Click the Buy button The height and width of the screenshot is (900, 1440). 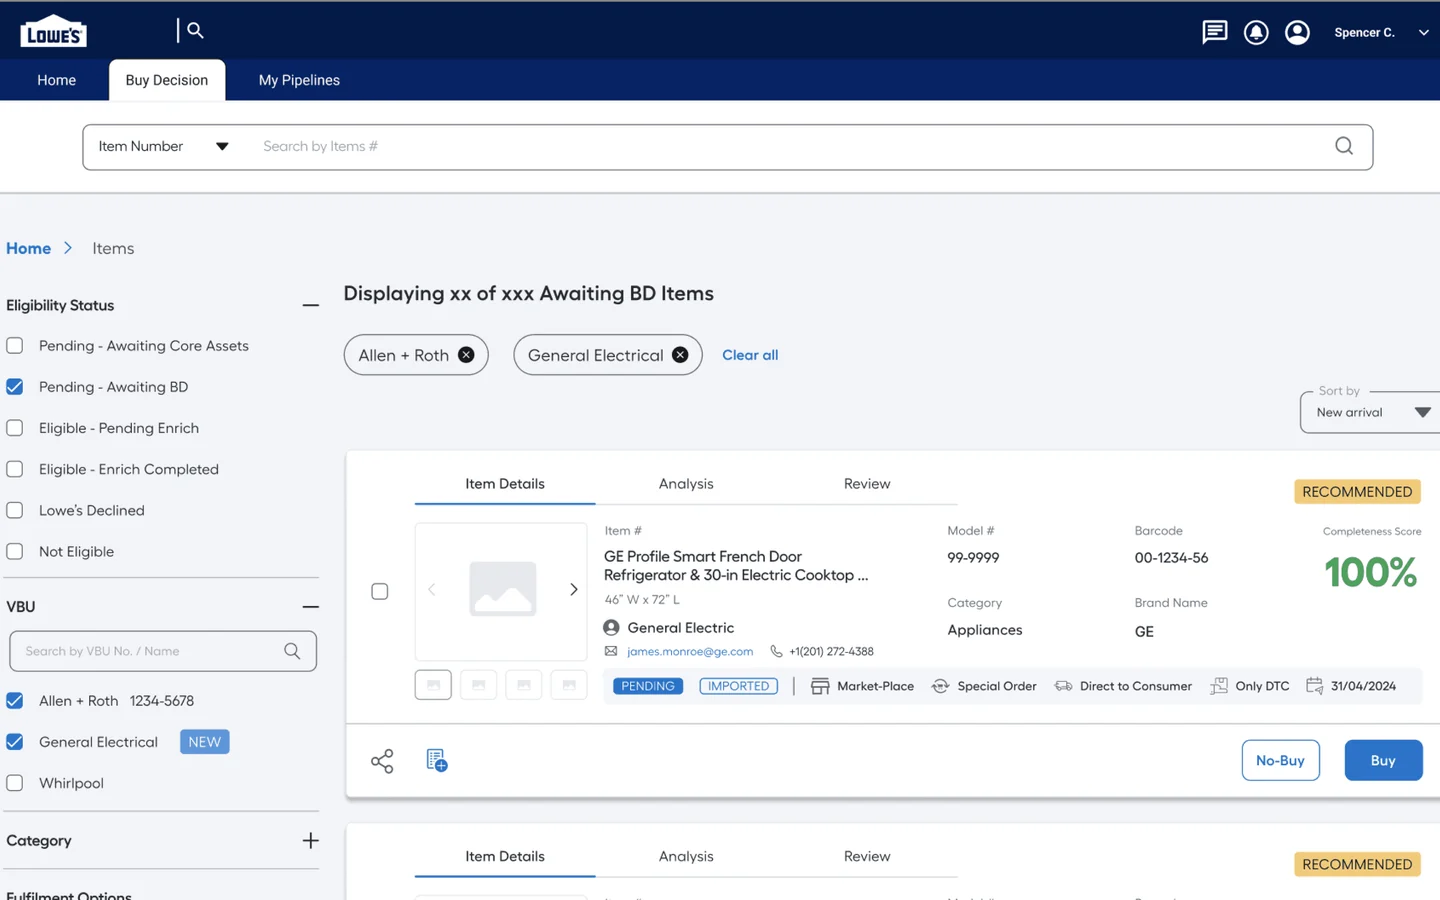[x=1383, y=760]
